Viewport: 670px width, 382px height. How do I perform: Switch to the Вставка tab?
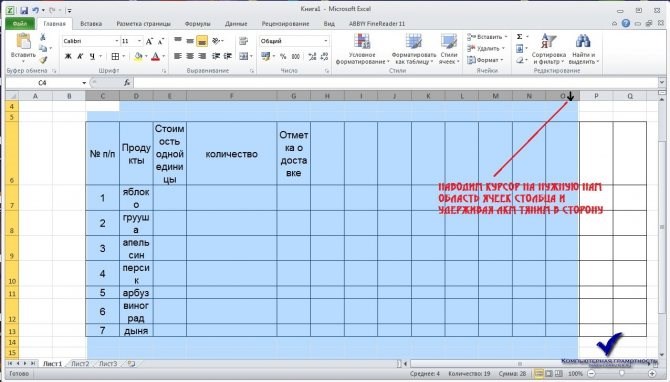91,24
